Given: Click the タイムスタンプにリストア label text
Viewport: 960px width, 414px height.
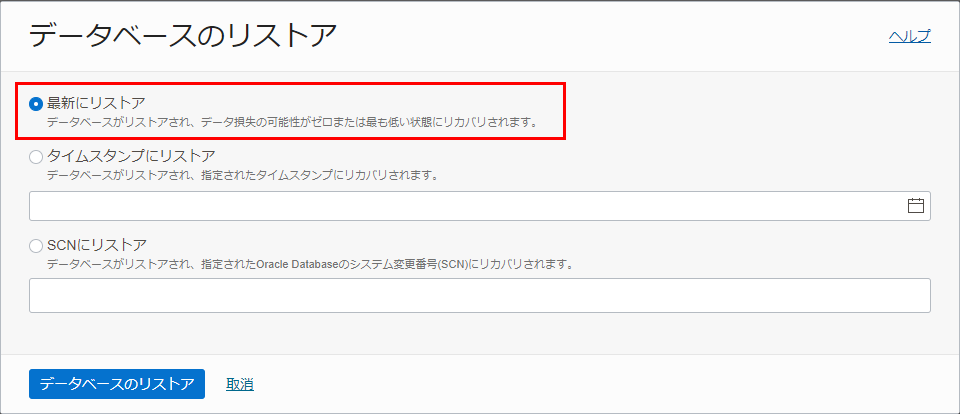Looking at the screenshot, I should pos(130,156).
